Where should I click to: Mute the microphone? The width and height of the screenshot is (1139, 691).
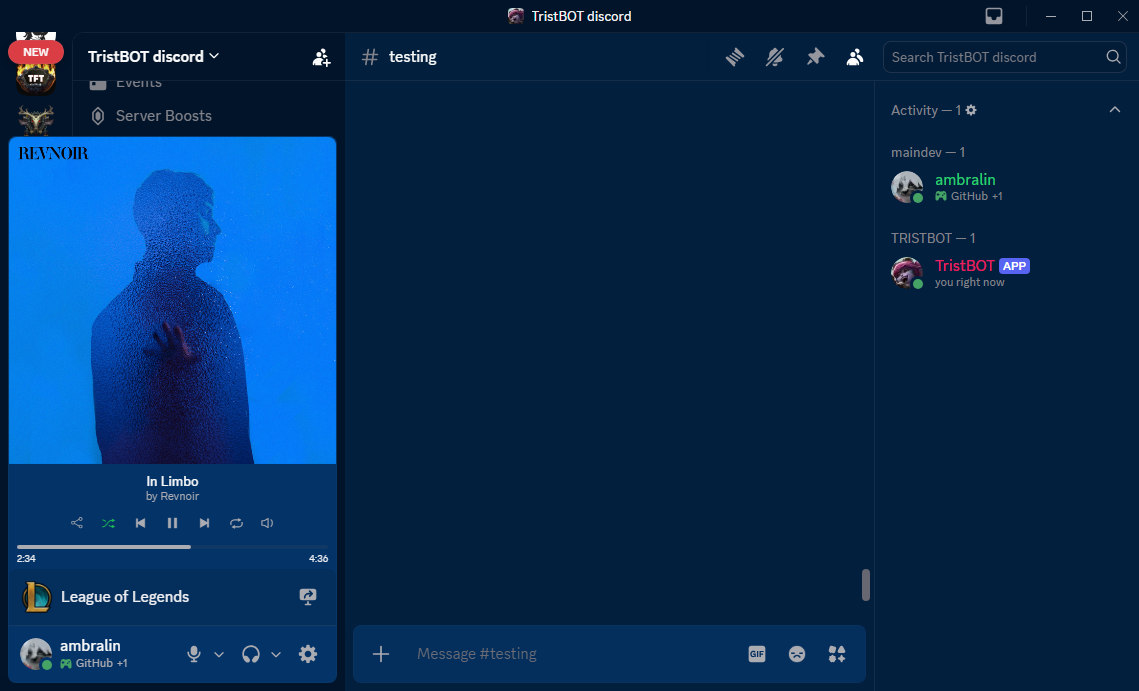tap(194, 654)
